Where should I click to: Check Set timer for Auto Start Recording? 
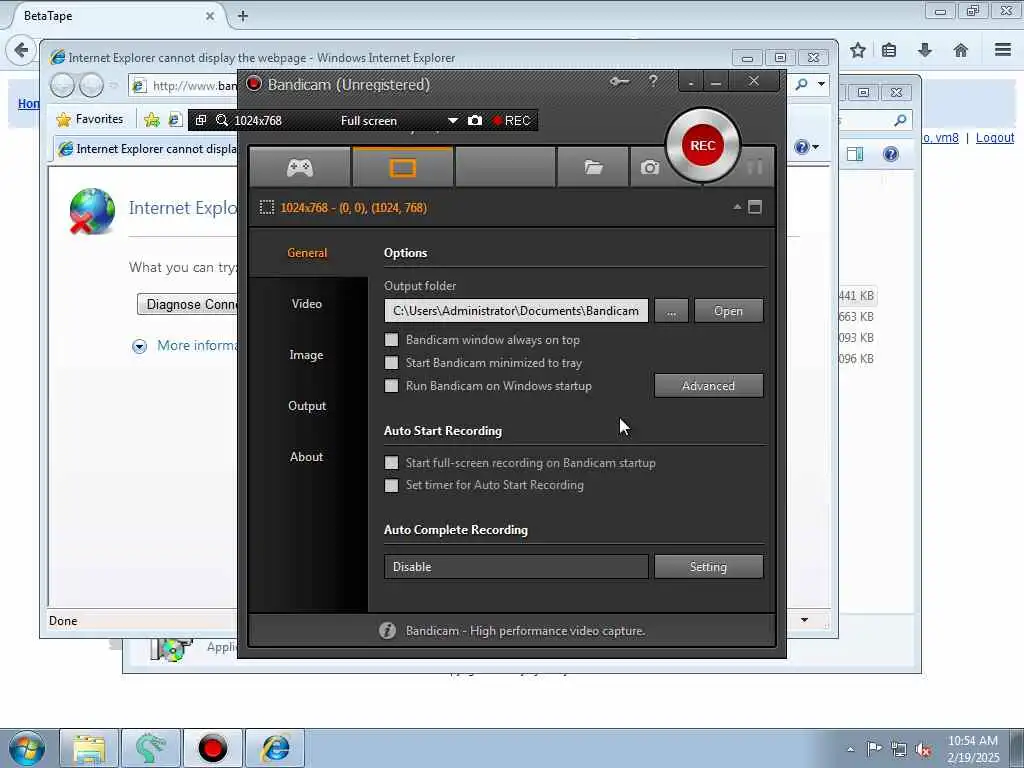[x=391, y=485]
